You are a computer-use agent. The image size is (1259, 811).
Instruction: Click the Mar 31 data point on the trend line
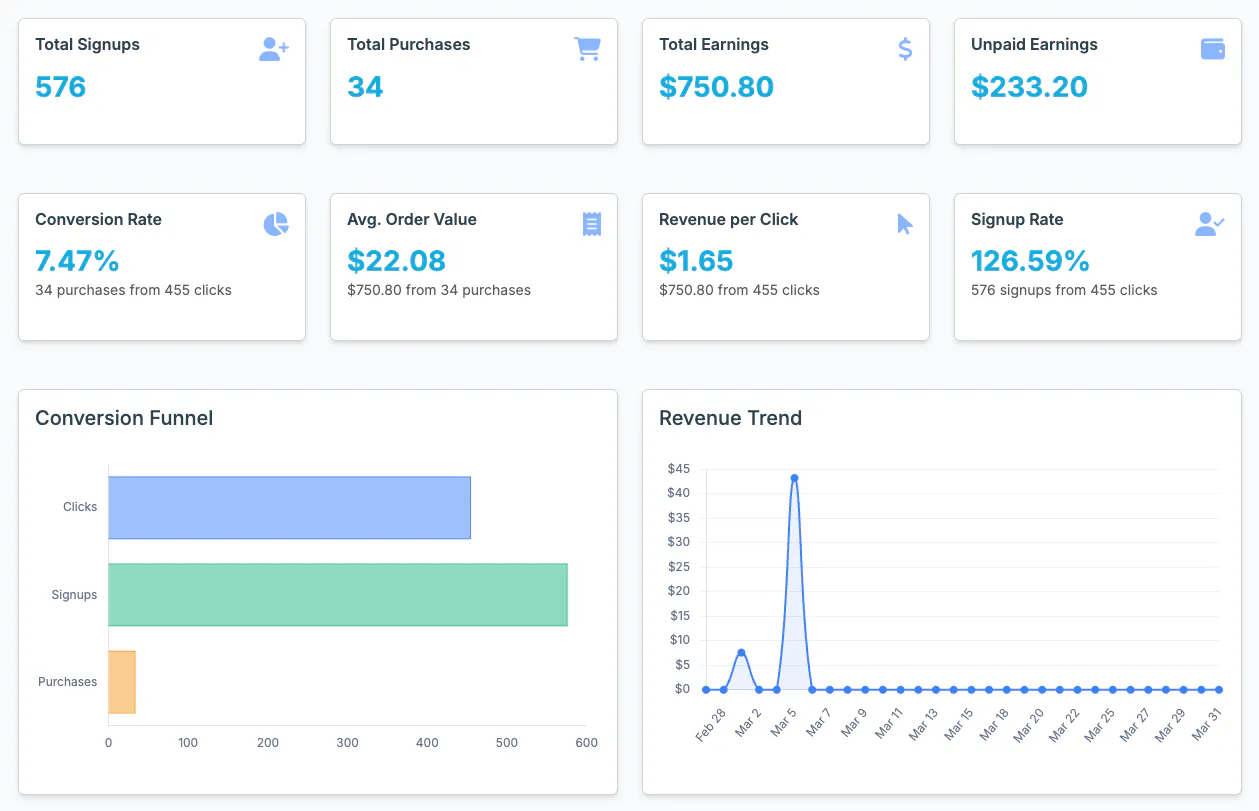click(1219, 689)
